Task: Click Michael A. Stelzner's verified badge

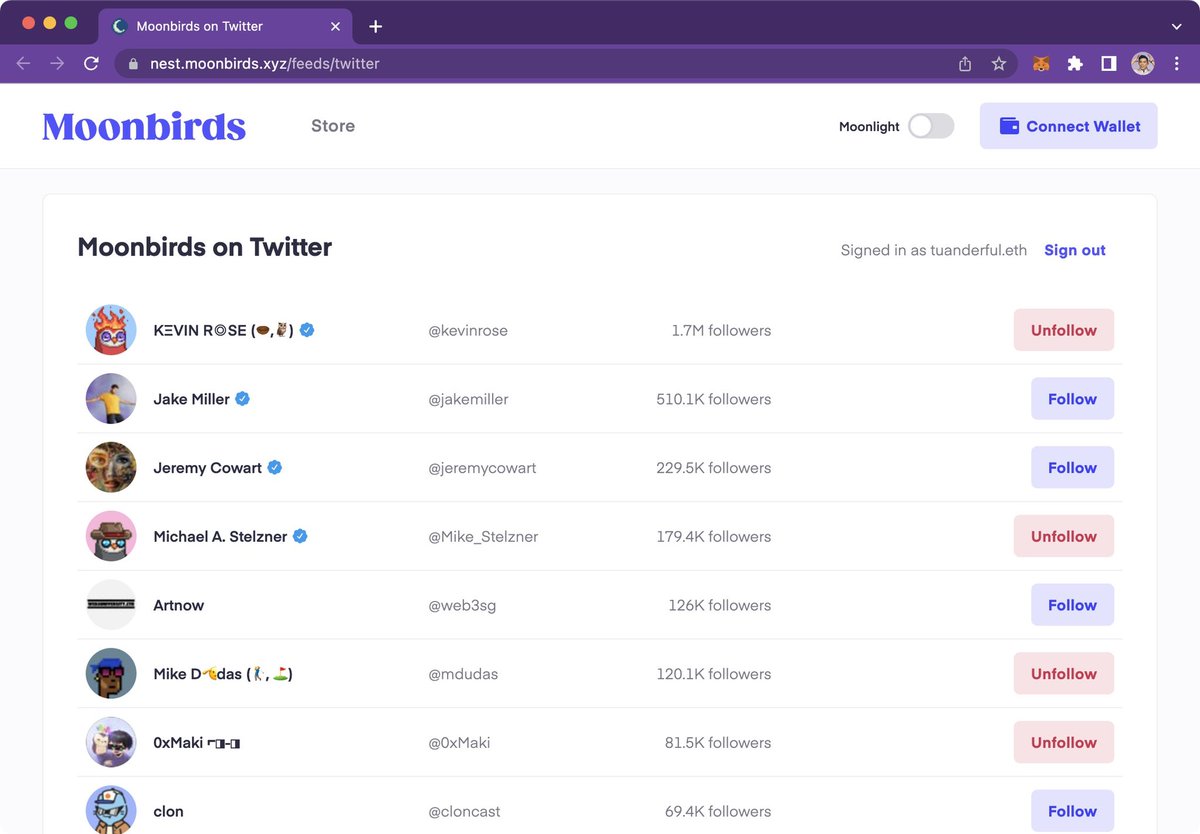Action: tap(300, 536)
